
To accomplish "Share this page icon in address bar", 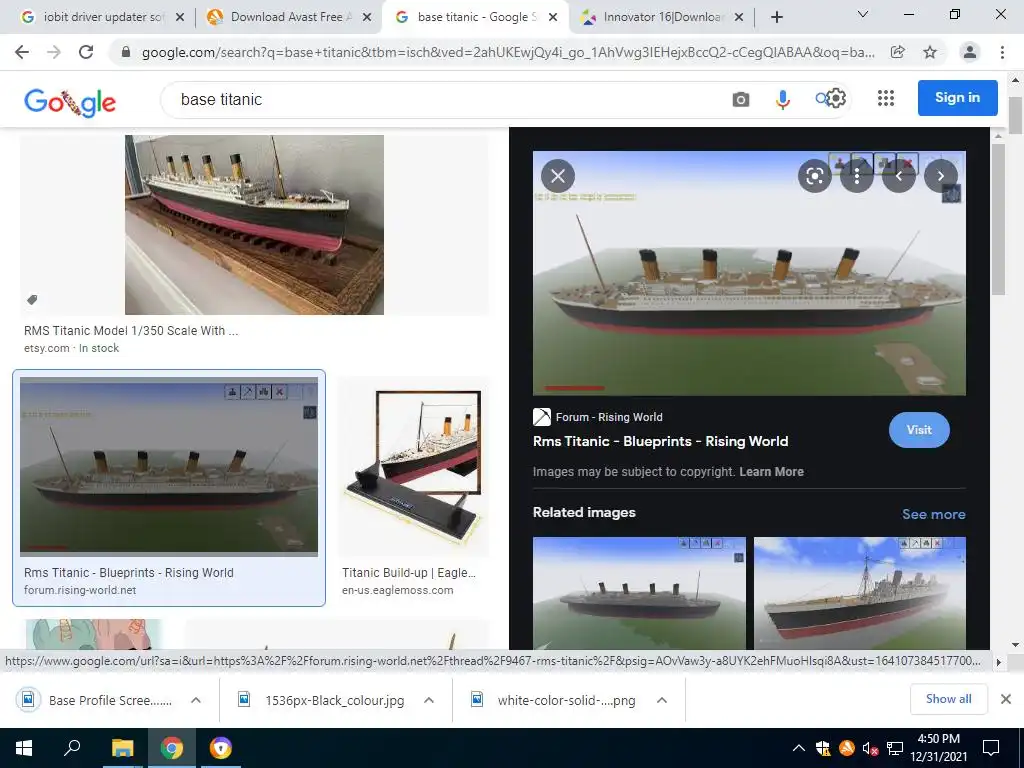I will tap(897, 52).
